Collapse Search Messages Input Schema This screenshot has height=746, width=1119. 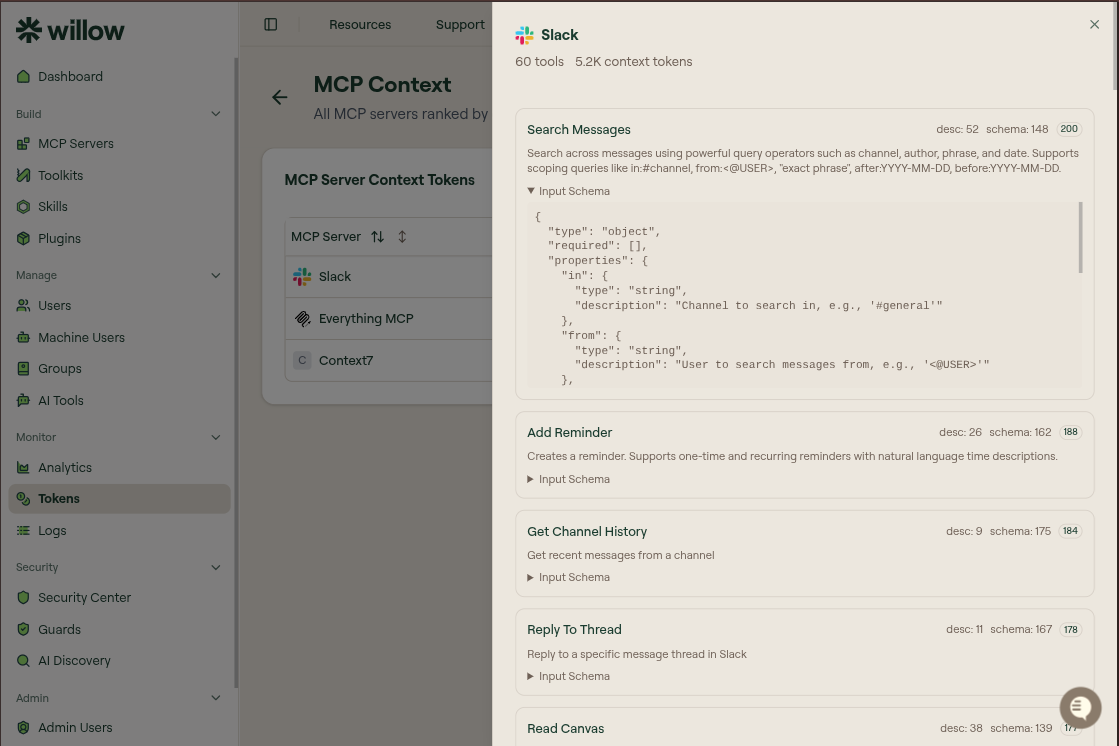pos(569,191)
